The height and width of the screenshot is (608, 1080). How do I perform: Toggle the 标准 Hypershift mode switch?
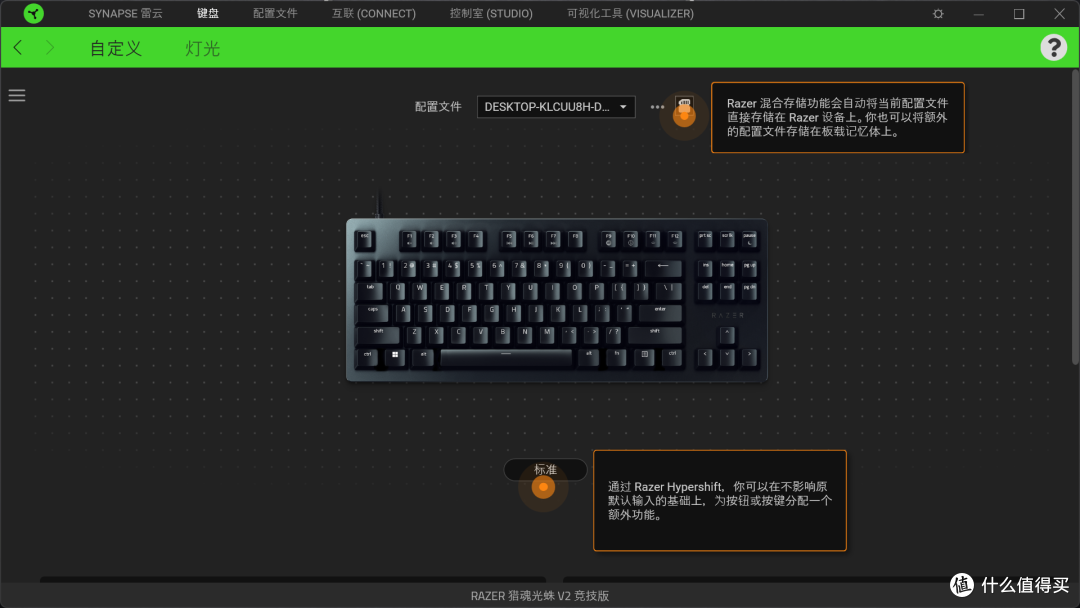tap(545, 470)
